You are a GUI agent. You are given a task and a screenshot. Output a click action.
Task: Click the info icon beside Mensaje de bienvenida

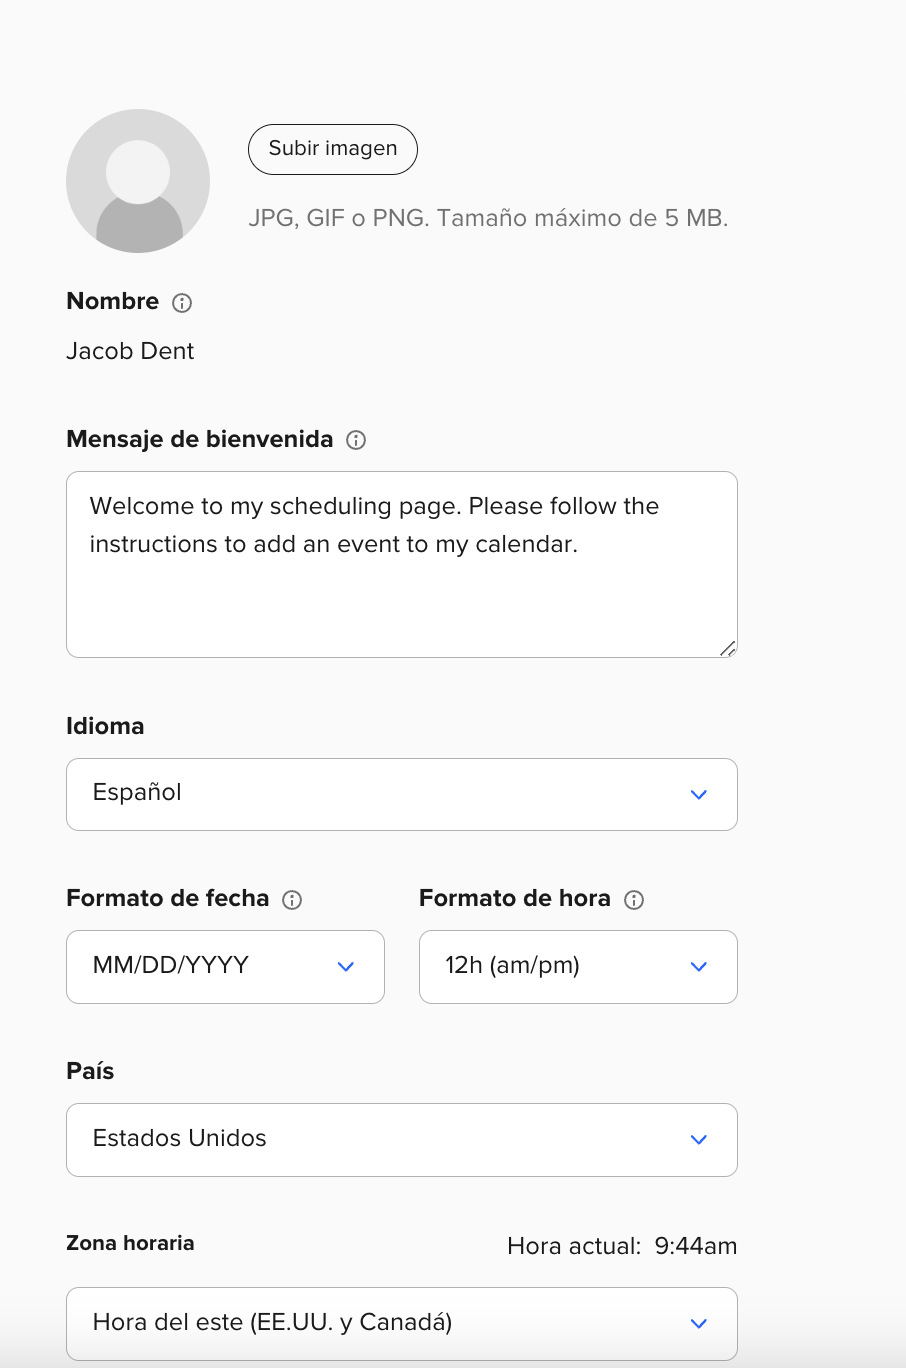tap(356, 440)
